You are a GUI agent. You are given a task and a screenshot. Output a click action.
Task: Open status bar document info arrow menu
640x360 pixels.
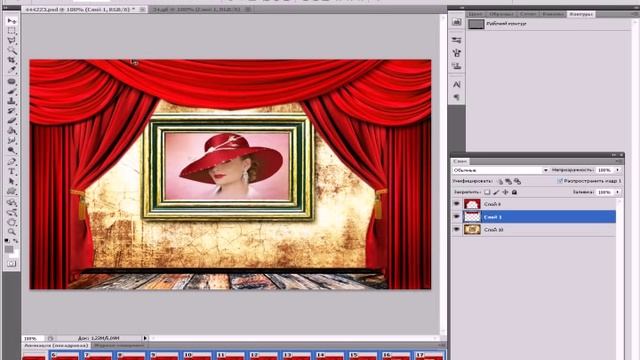point(145,338)
